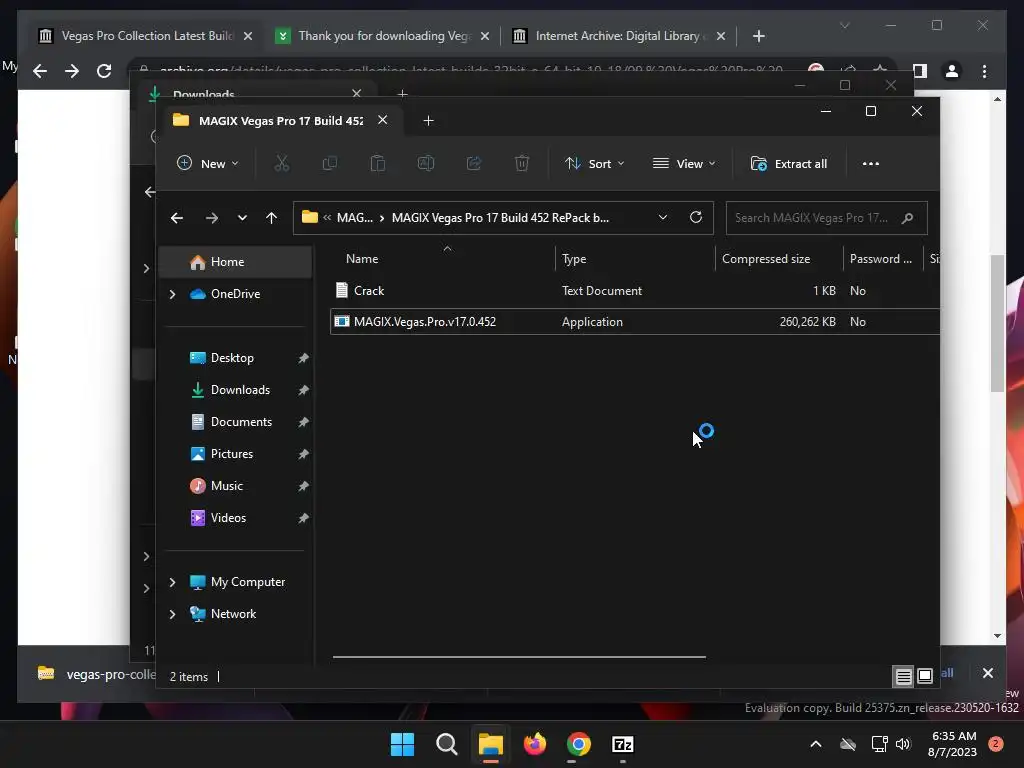Close the Chrome downloads bar
The image size is (1024, 768).
click(x=987, y=673)
